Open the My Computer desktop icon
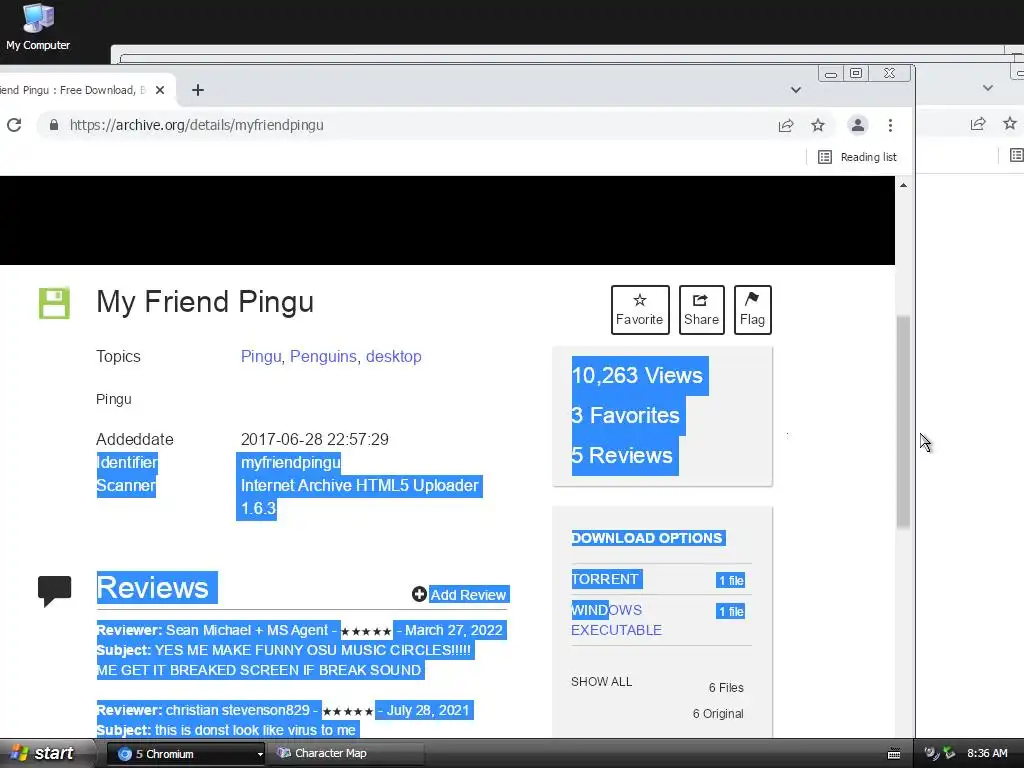 click(x=38, y=27)
